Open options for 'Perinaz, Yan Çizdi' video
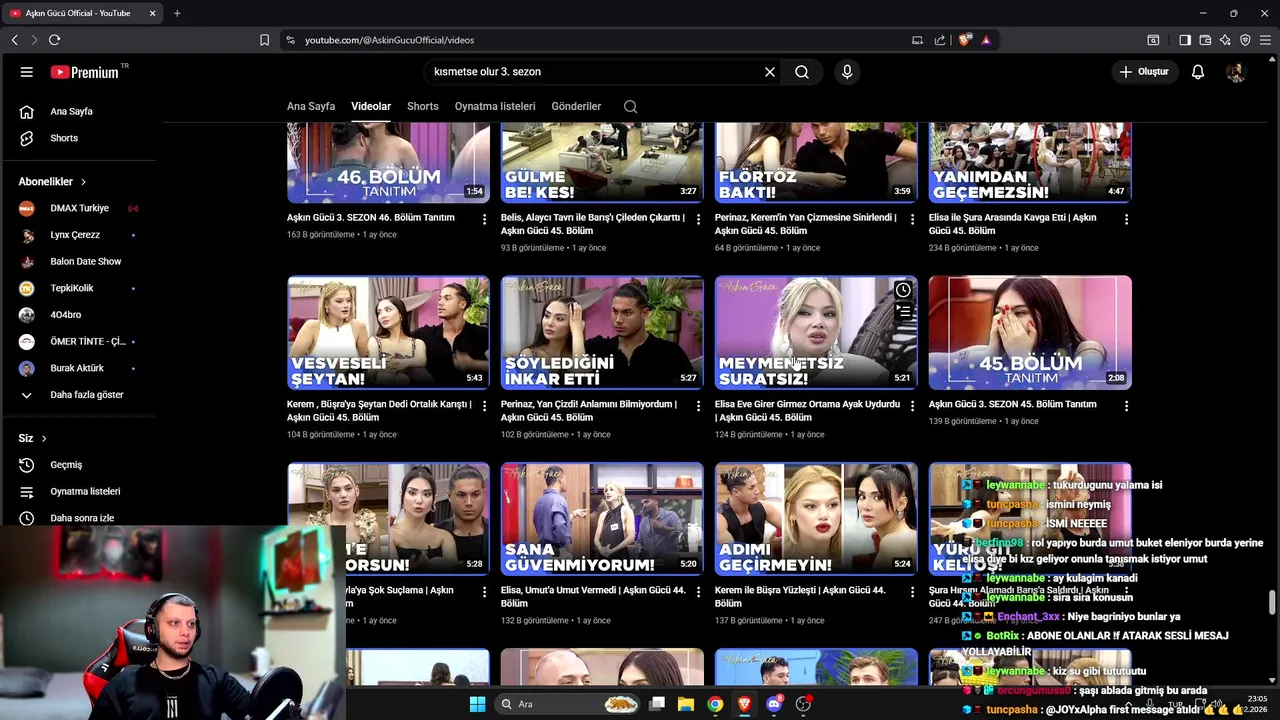 coord(698,406)
